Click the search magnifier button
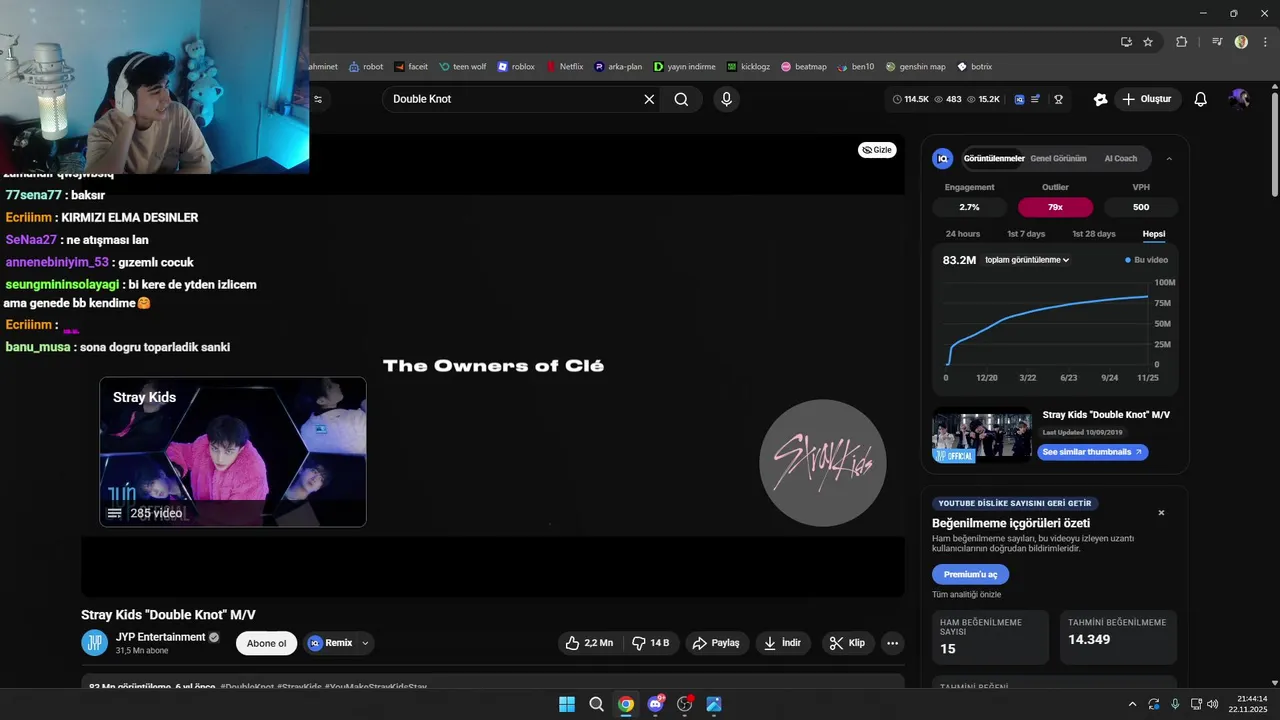This screenshot has height=720, width=1280. tap(681, 99)
